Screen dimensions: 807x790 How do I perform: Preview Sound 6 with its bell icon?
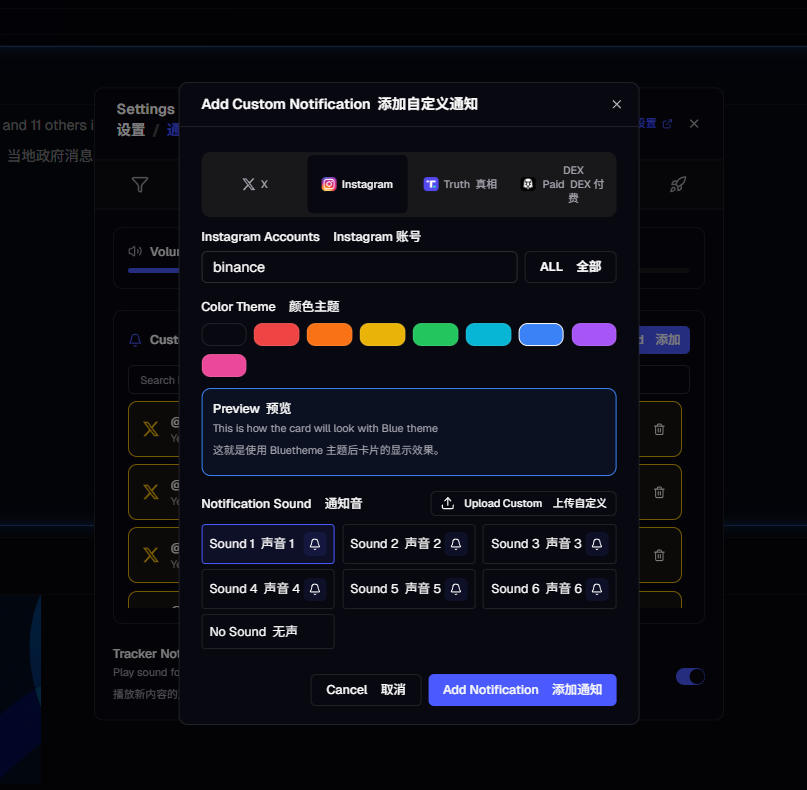597,589
